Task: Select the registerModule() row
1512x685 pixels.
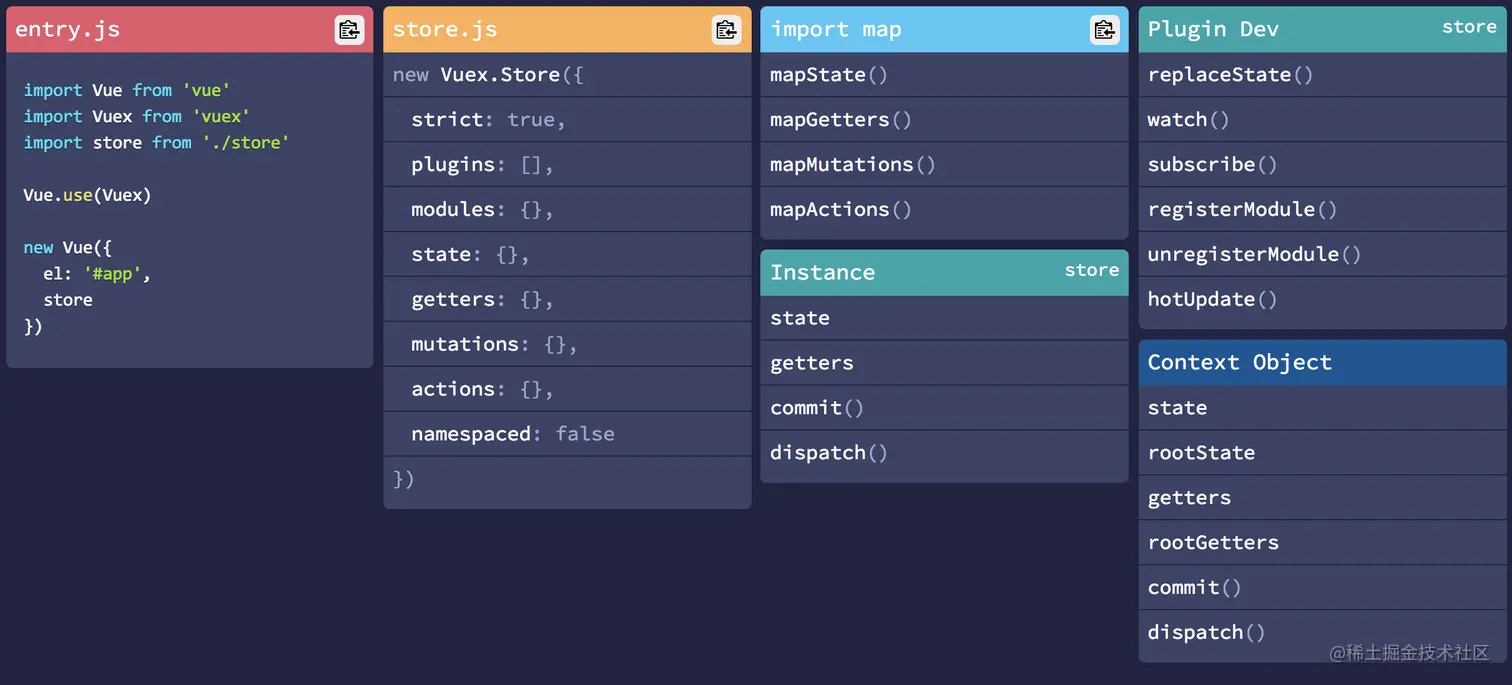Action: [x=1322, y=210]
